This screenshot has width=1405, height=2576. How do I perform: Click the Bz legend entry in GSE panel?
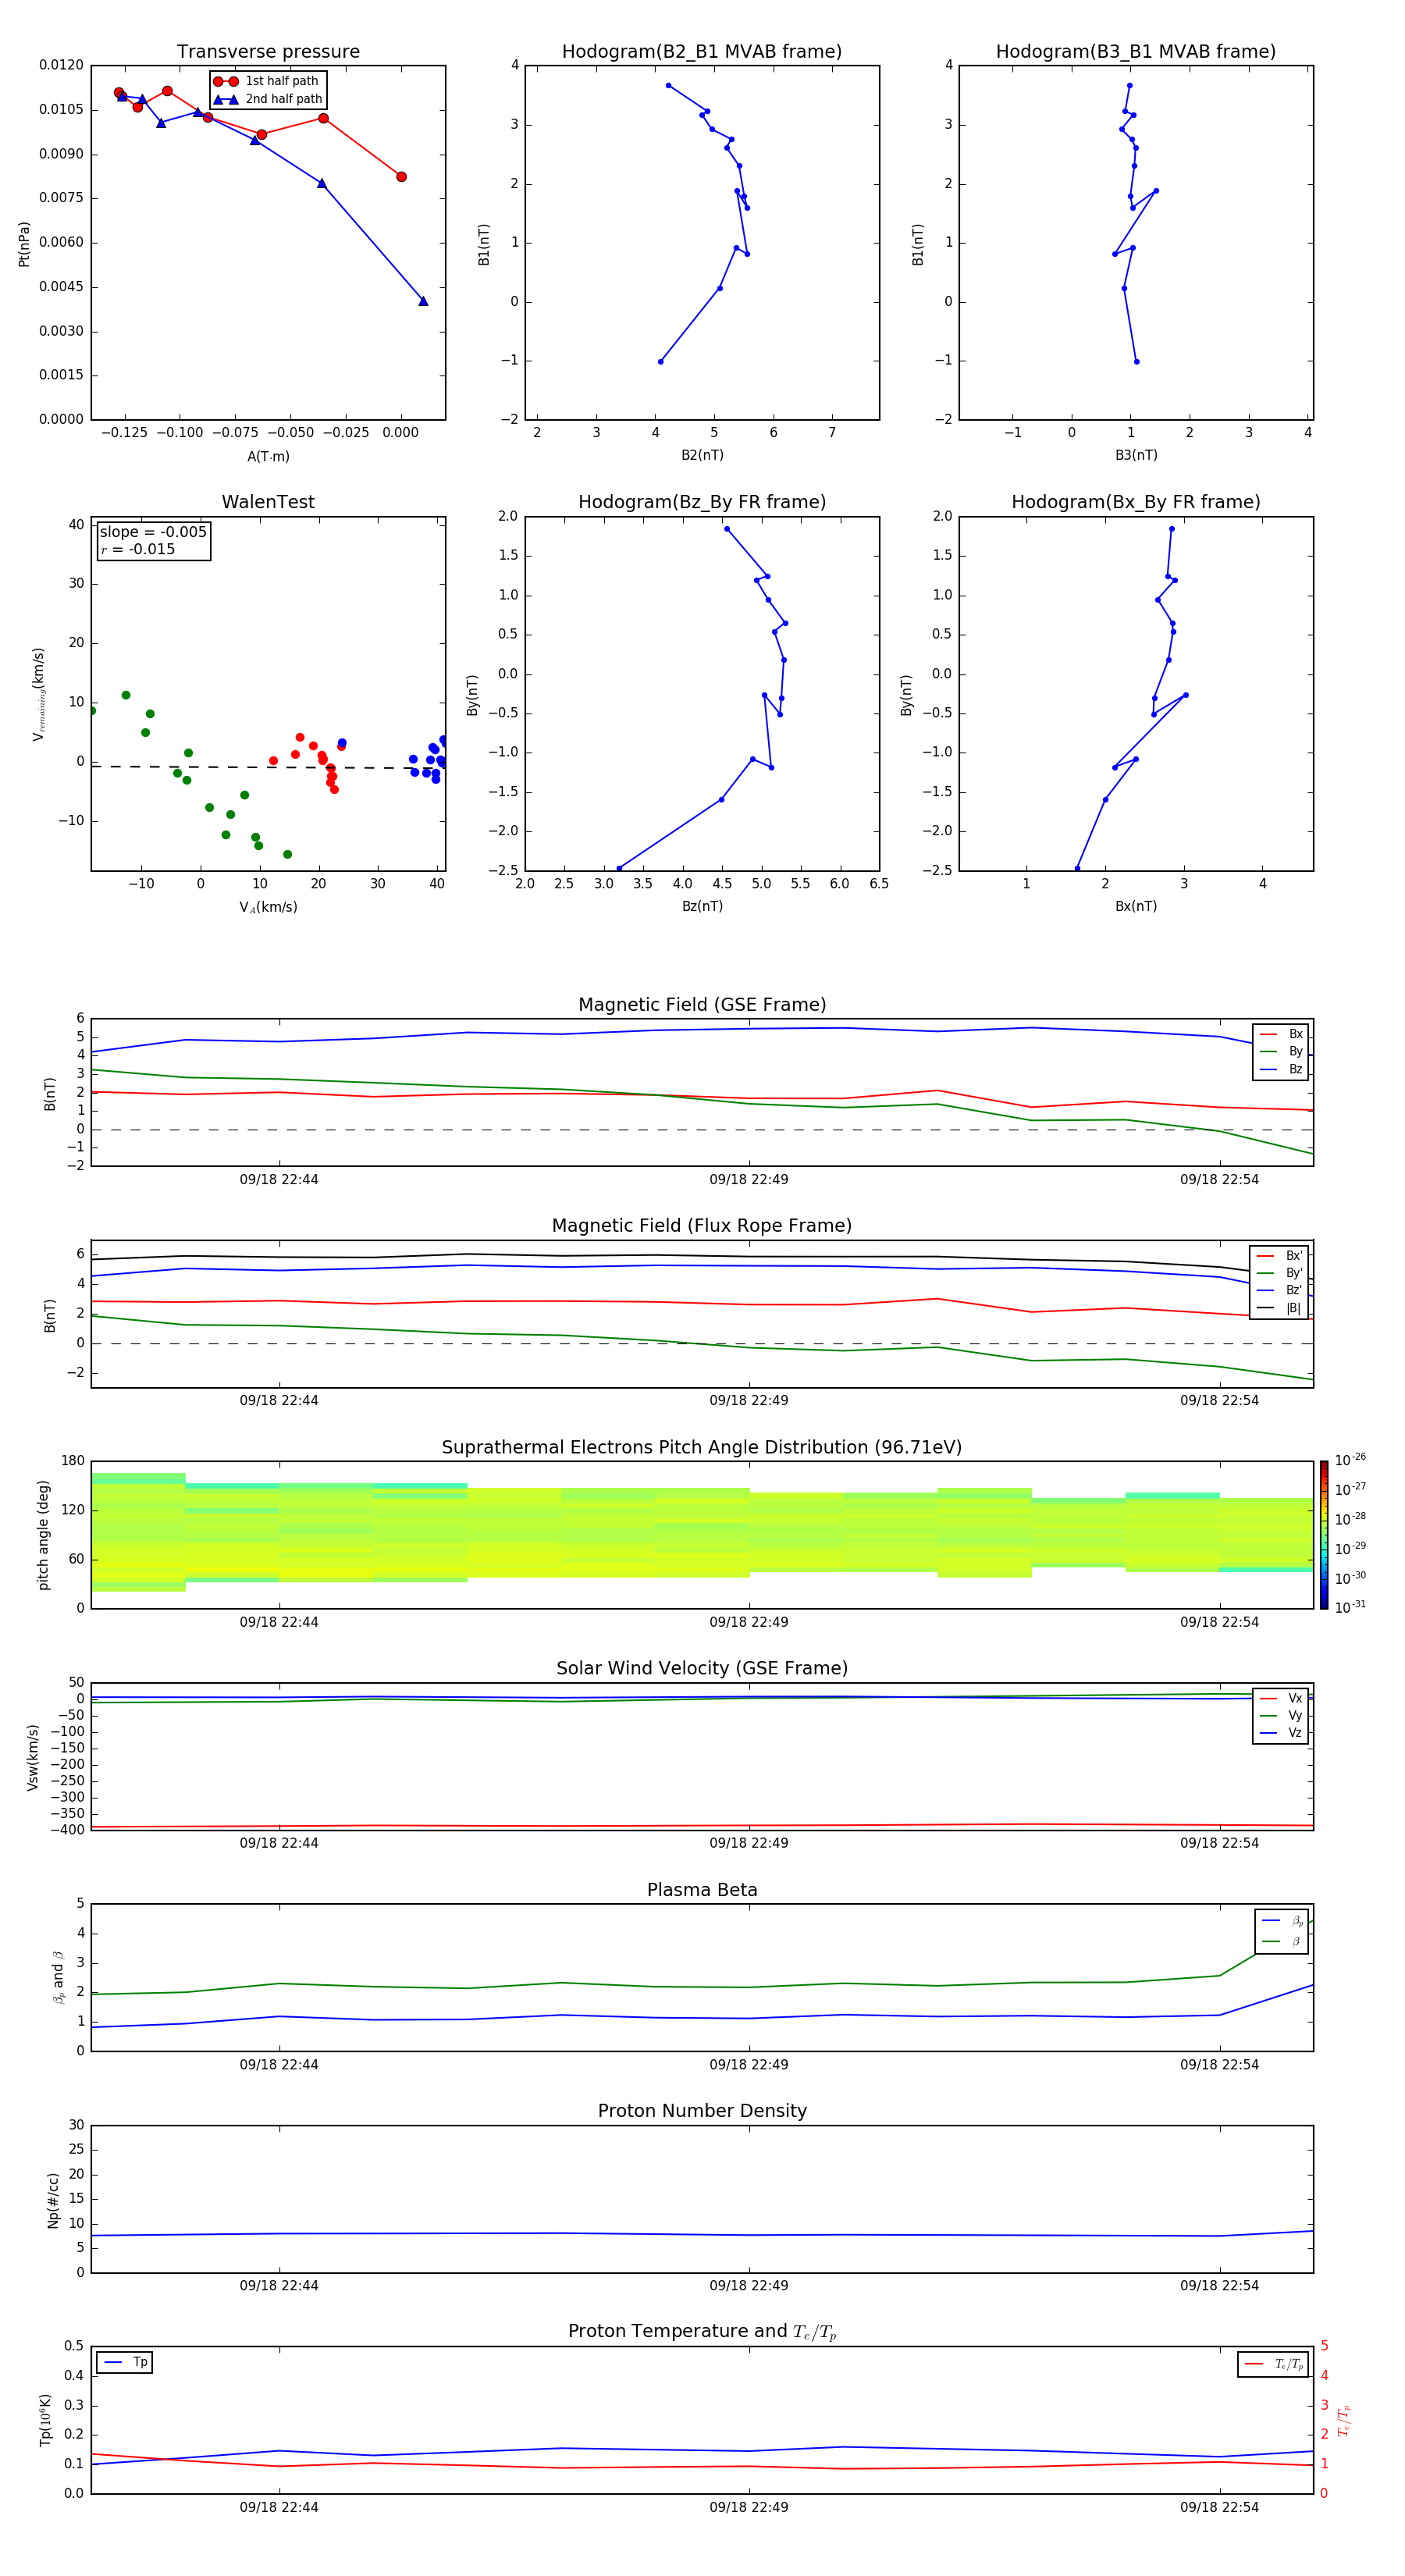(x=1281, y=1069)
